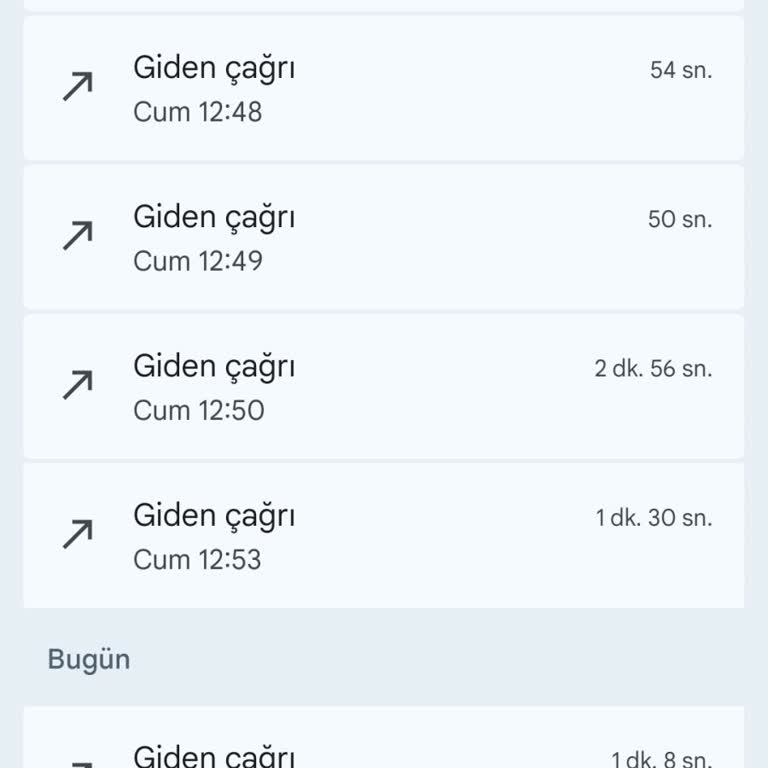Click the outgoing arrow icon at Cum 12:48
Viewport: 768px width, 768px height.
(77, 88)
